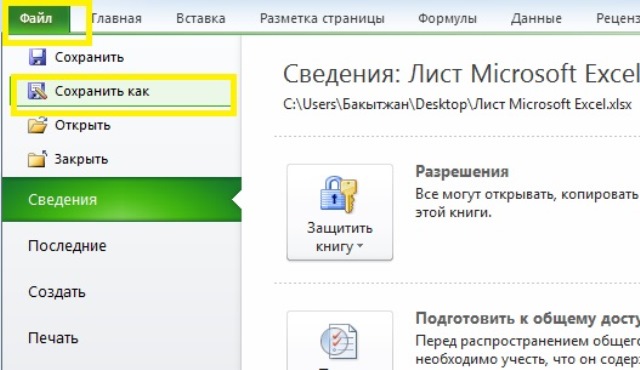
Task: Open the Разметка страницы tab
Action: (x=322, y=19)
